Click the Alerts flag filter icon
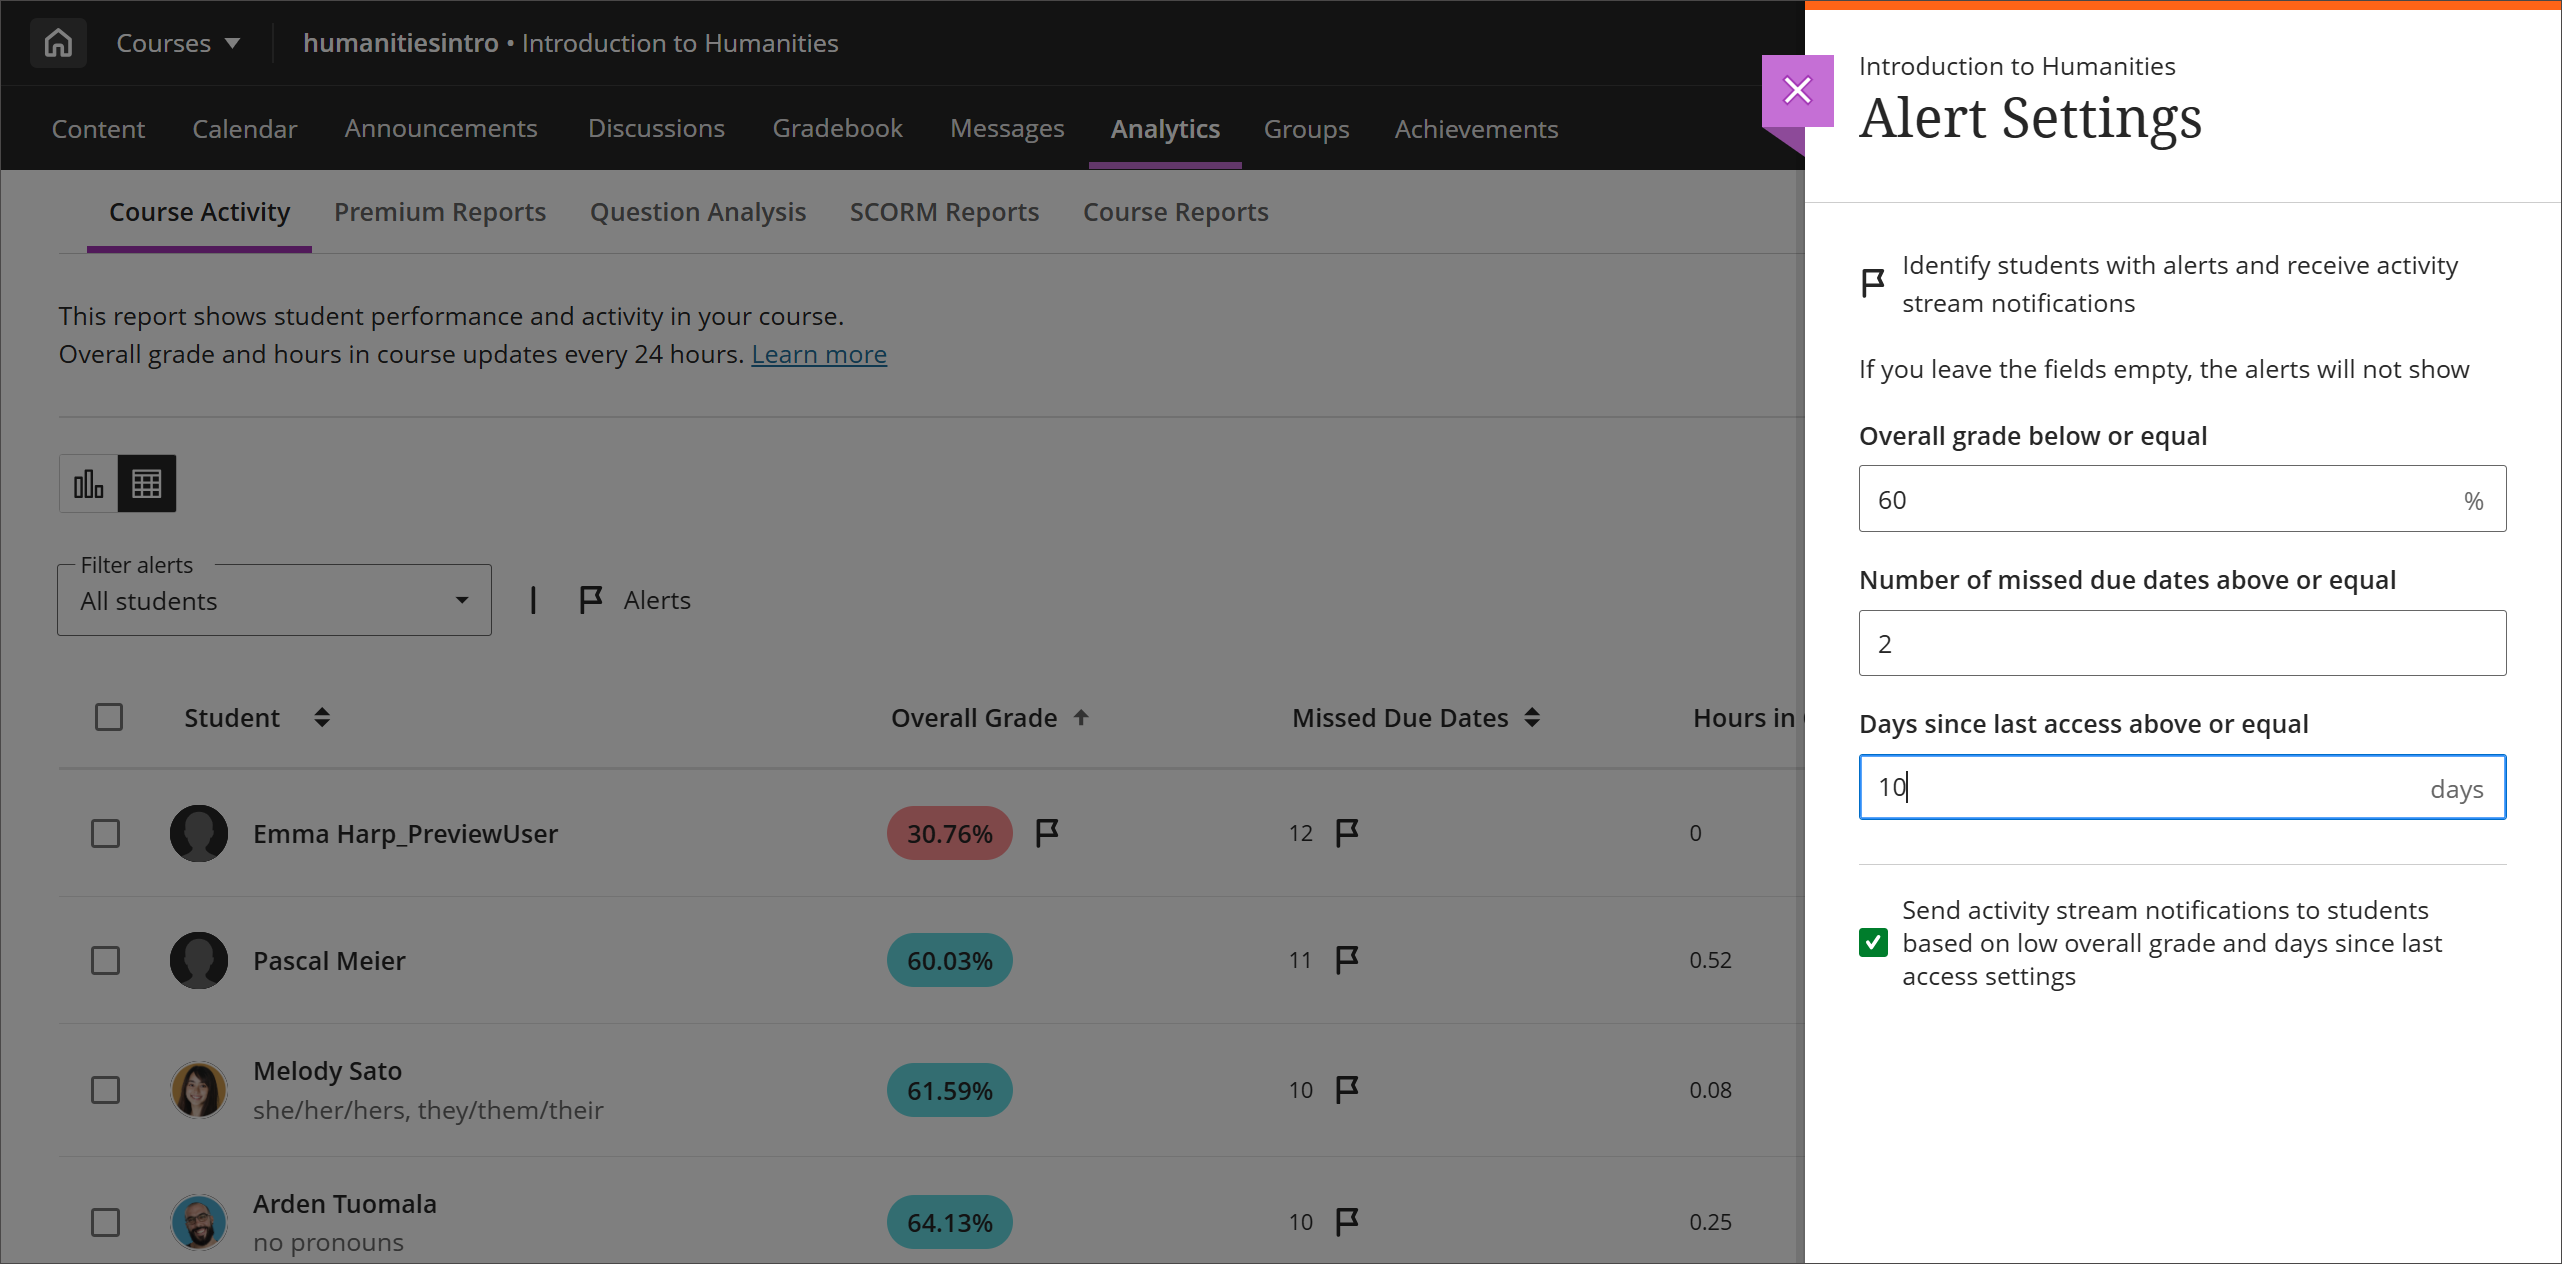 (x=590, y=599)
